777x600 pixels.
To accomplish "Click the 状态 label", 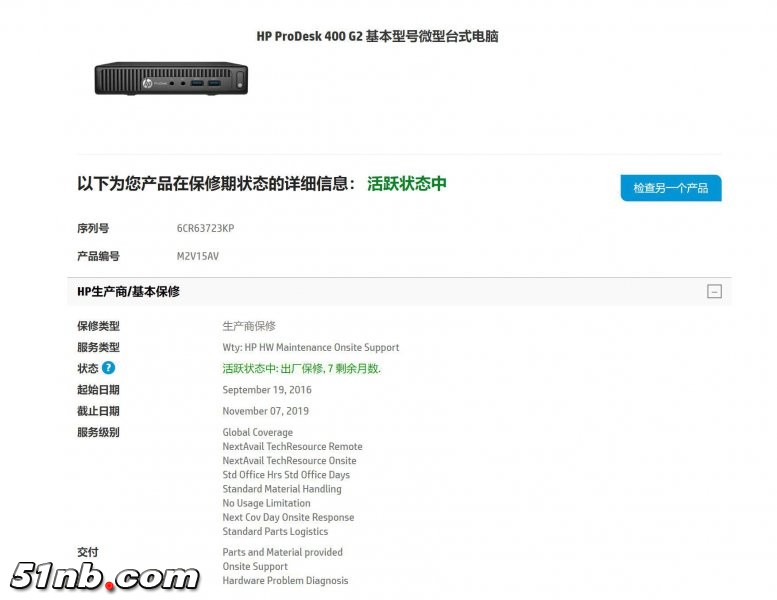I will click(x=88, y=368).
